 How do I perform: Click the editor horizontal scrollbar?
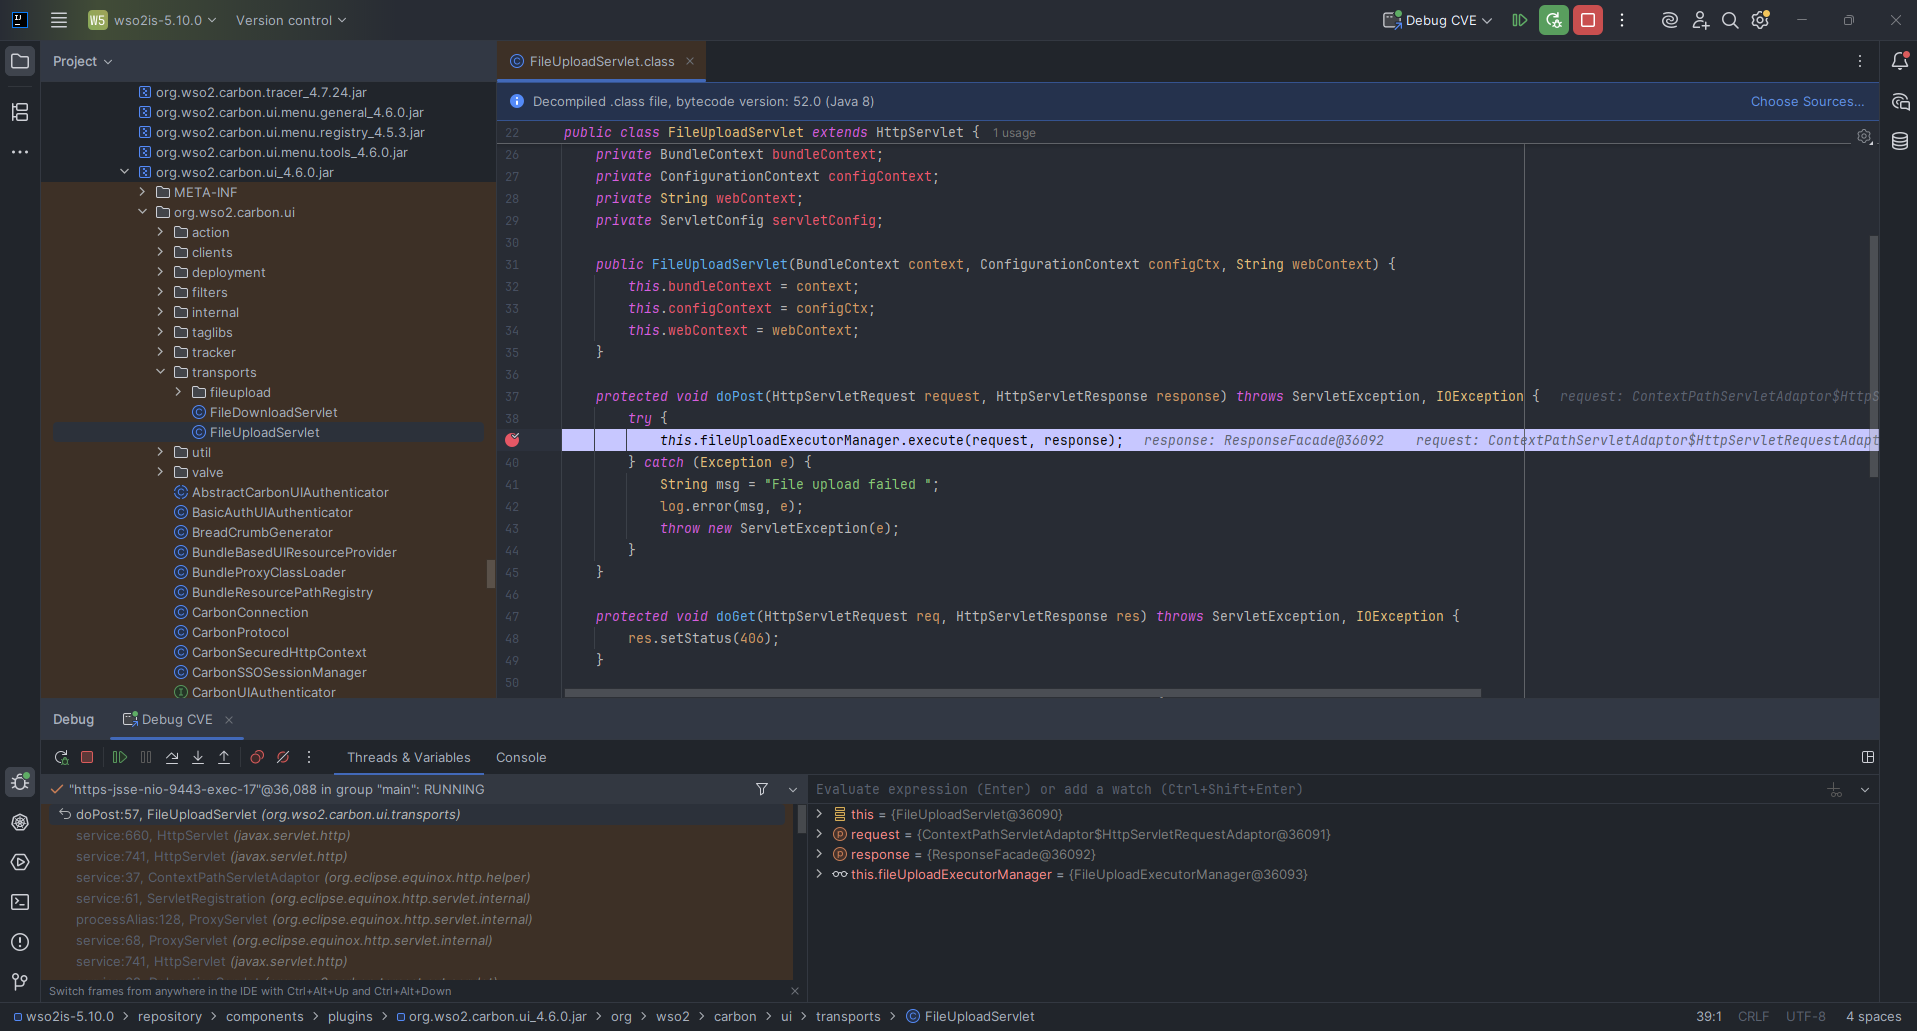[x=1022, y=692]
